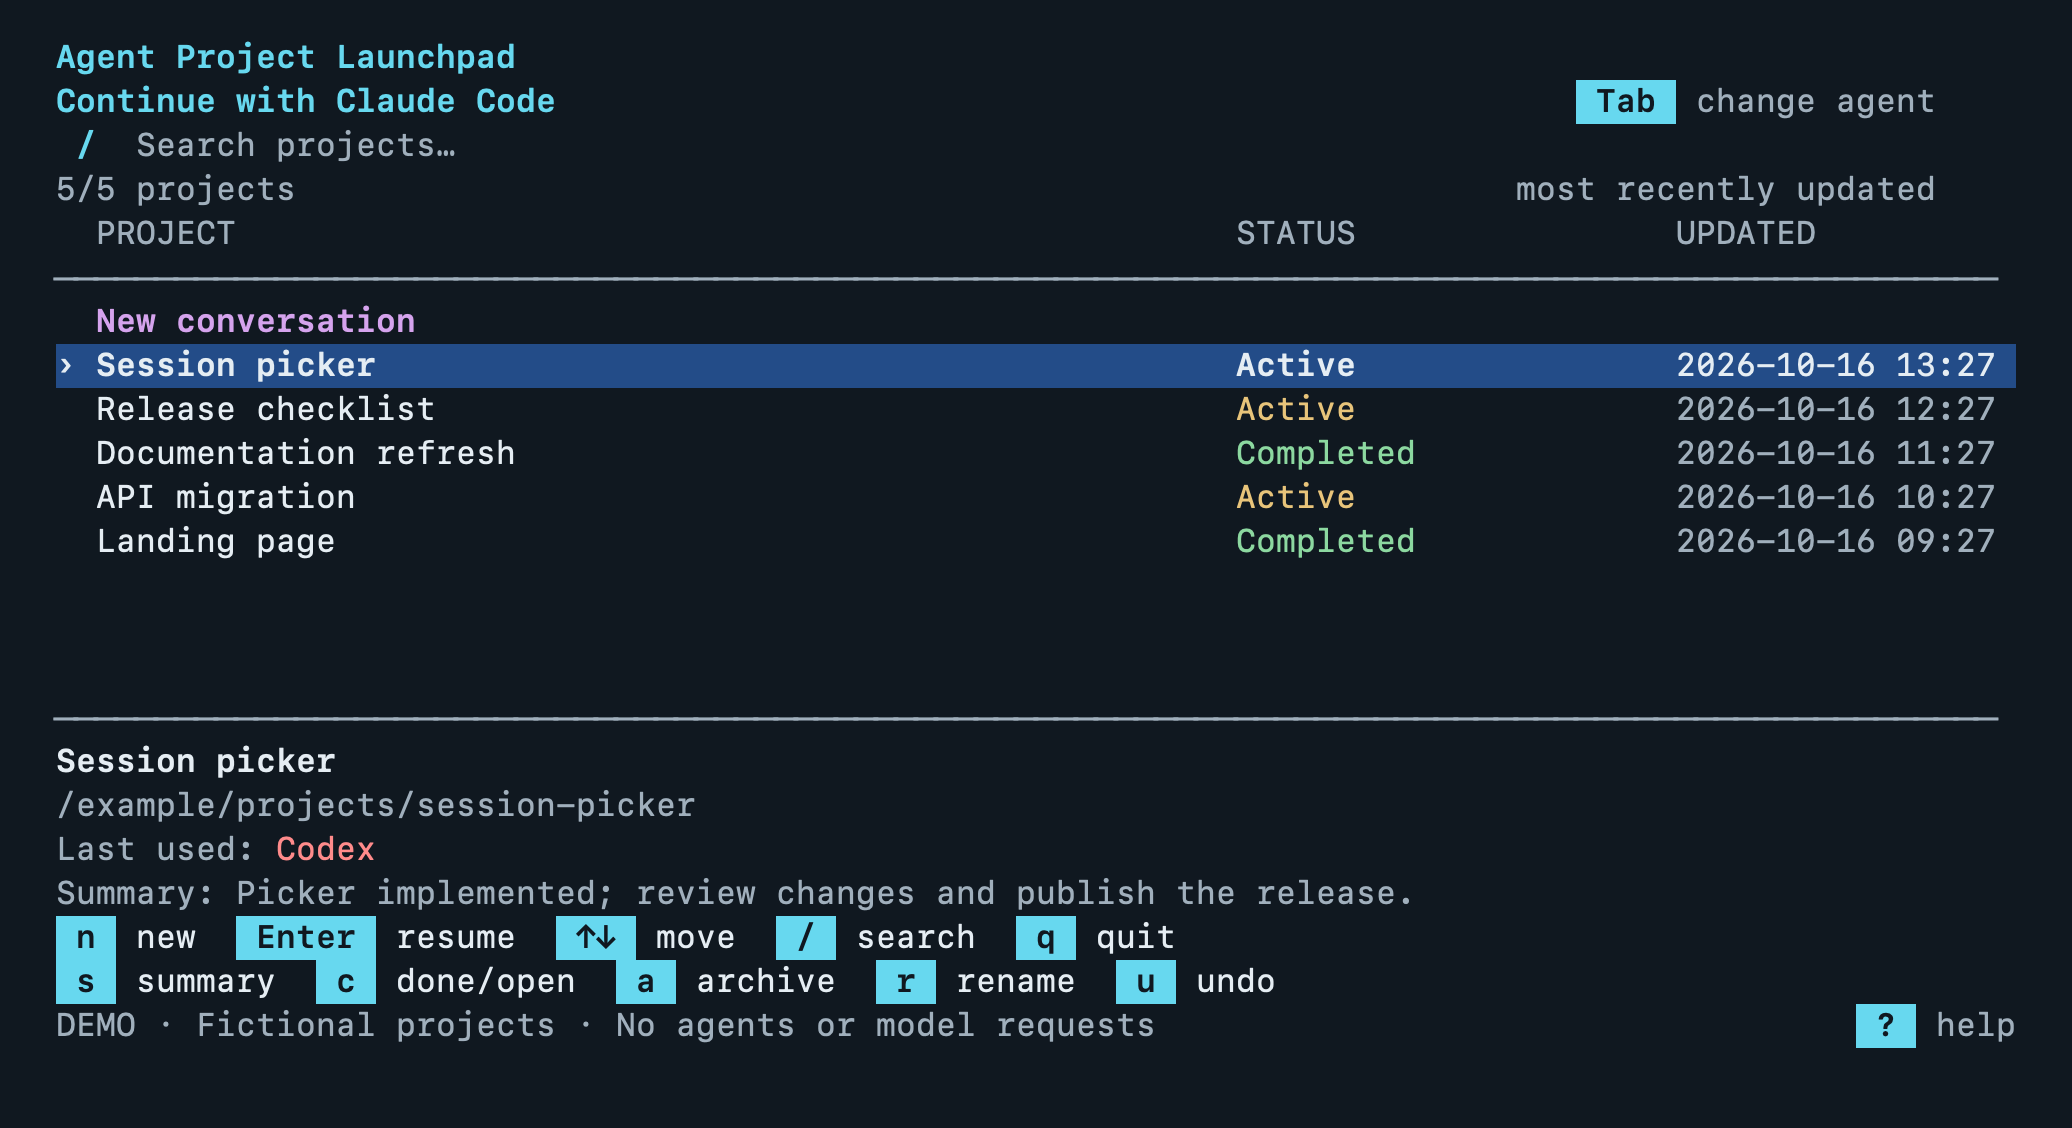Image resolution: width=2072 pixels, height=1128 pixels.
Task: Click the 'n' new key badge
Action: (x=86, y=938)
